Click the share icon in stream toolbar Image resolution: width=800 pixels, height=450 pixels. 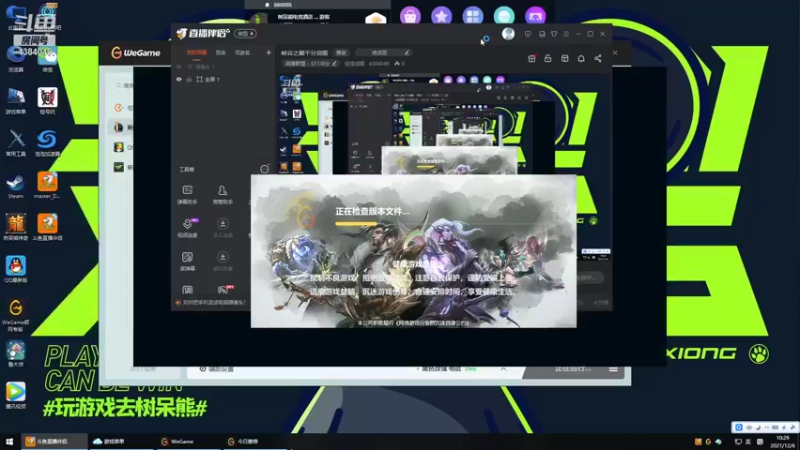coord(598,58)
